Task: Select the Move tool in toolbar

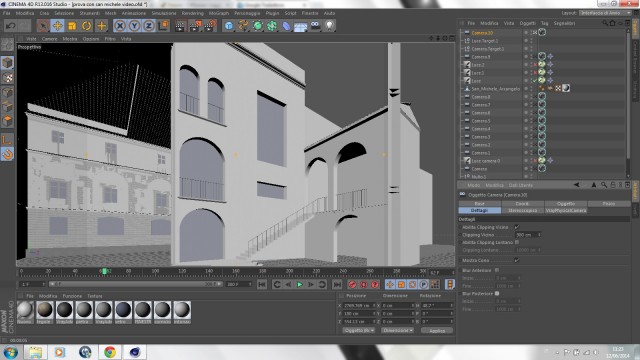Action: (x=58, y=26)
